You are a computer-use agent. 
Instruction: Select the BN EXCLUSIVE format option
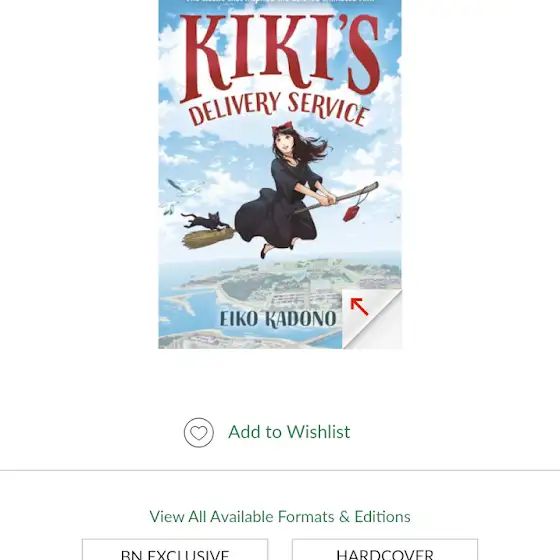tap(175, 550)
